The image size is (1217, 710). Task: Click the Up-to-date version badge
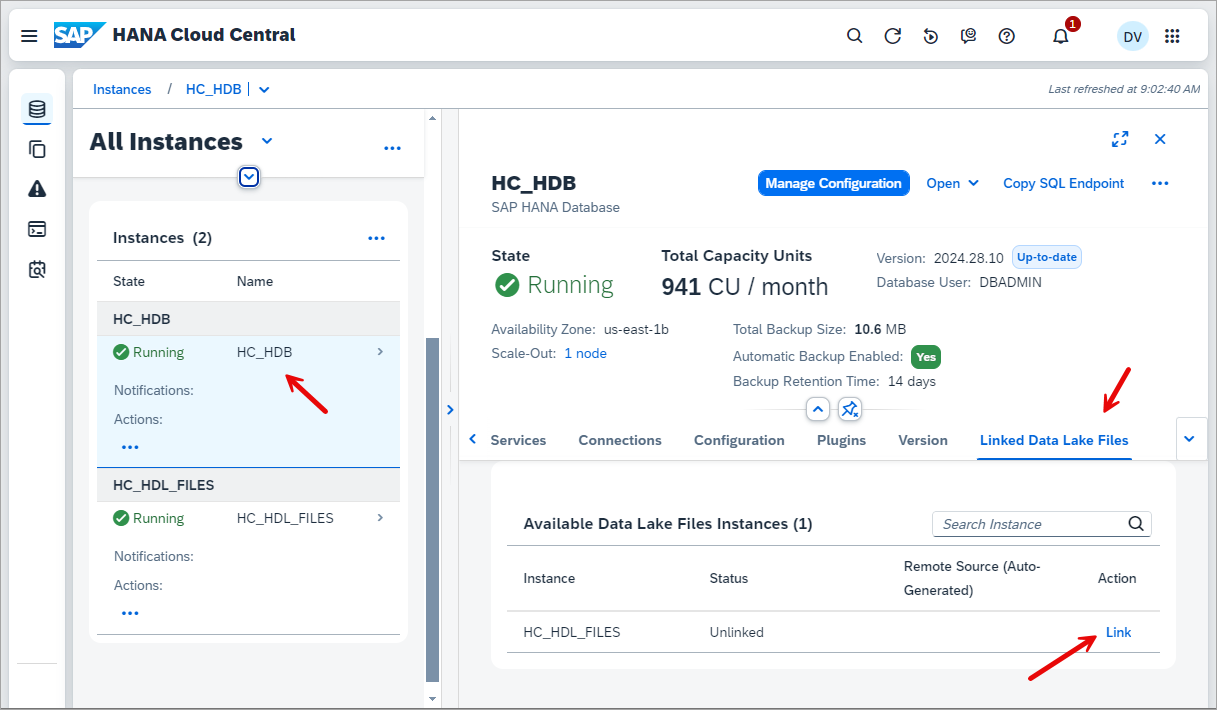(1047, 257)
